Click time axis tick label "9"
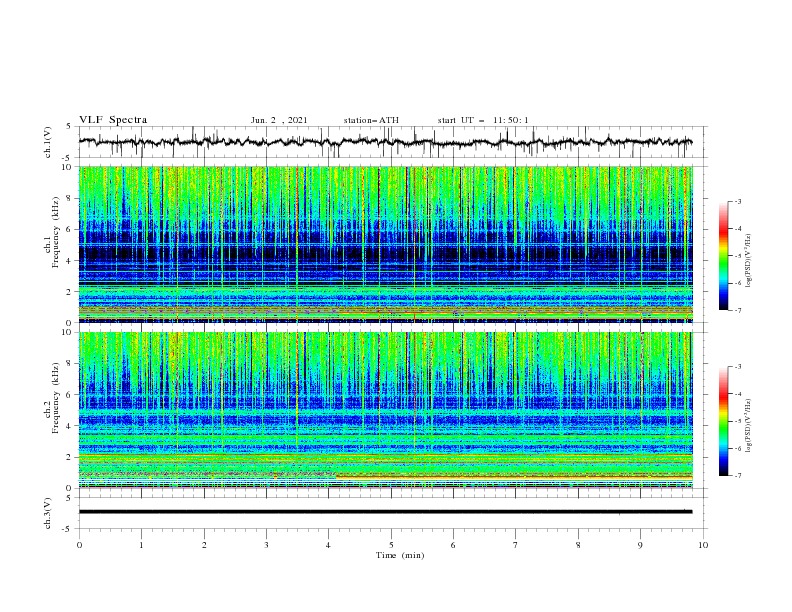This screenshot has width=792, height=612. tap(640, 545)
